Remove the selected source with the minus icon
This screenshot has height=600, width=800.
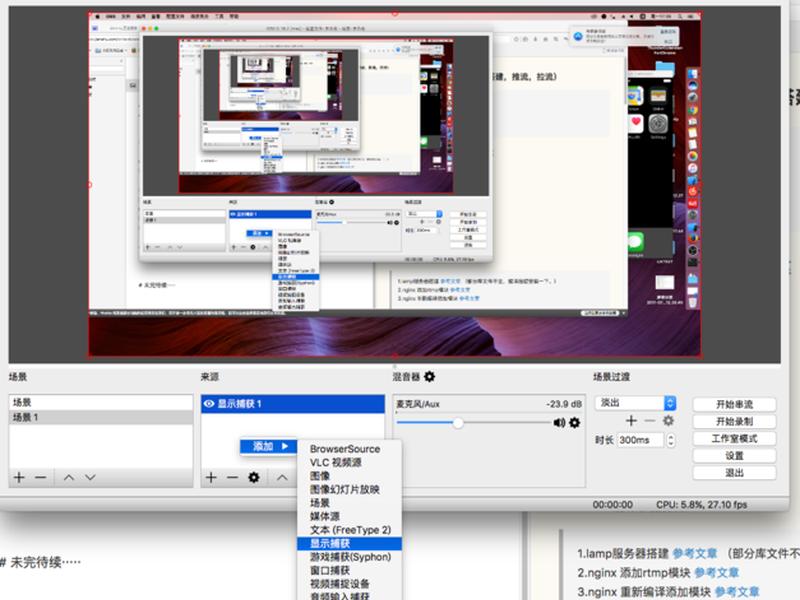pyautogui.click(x=233, y=478)
